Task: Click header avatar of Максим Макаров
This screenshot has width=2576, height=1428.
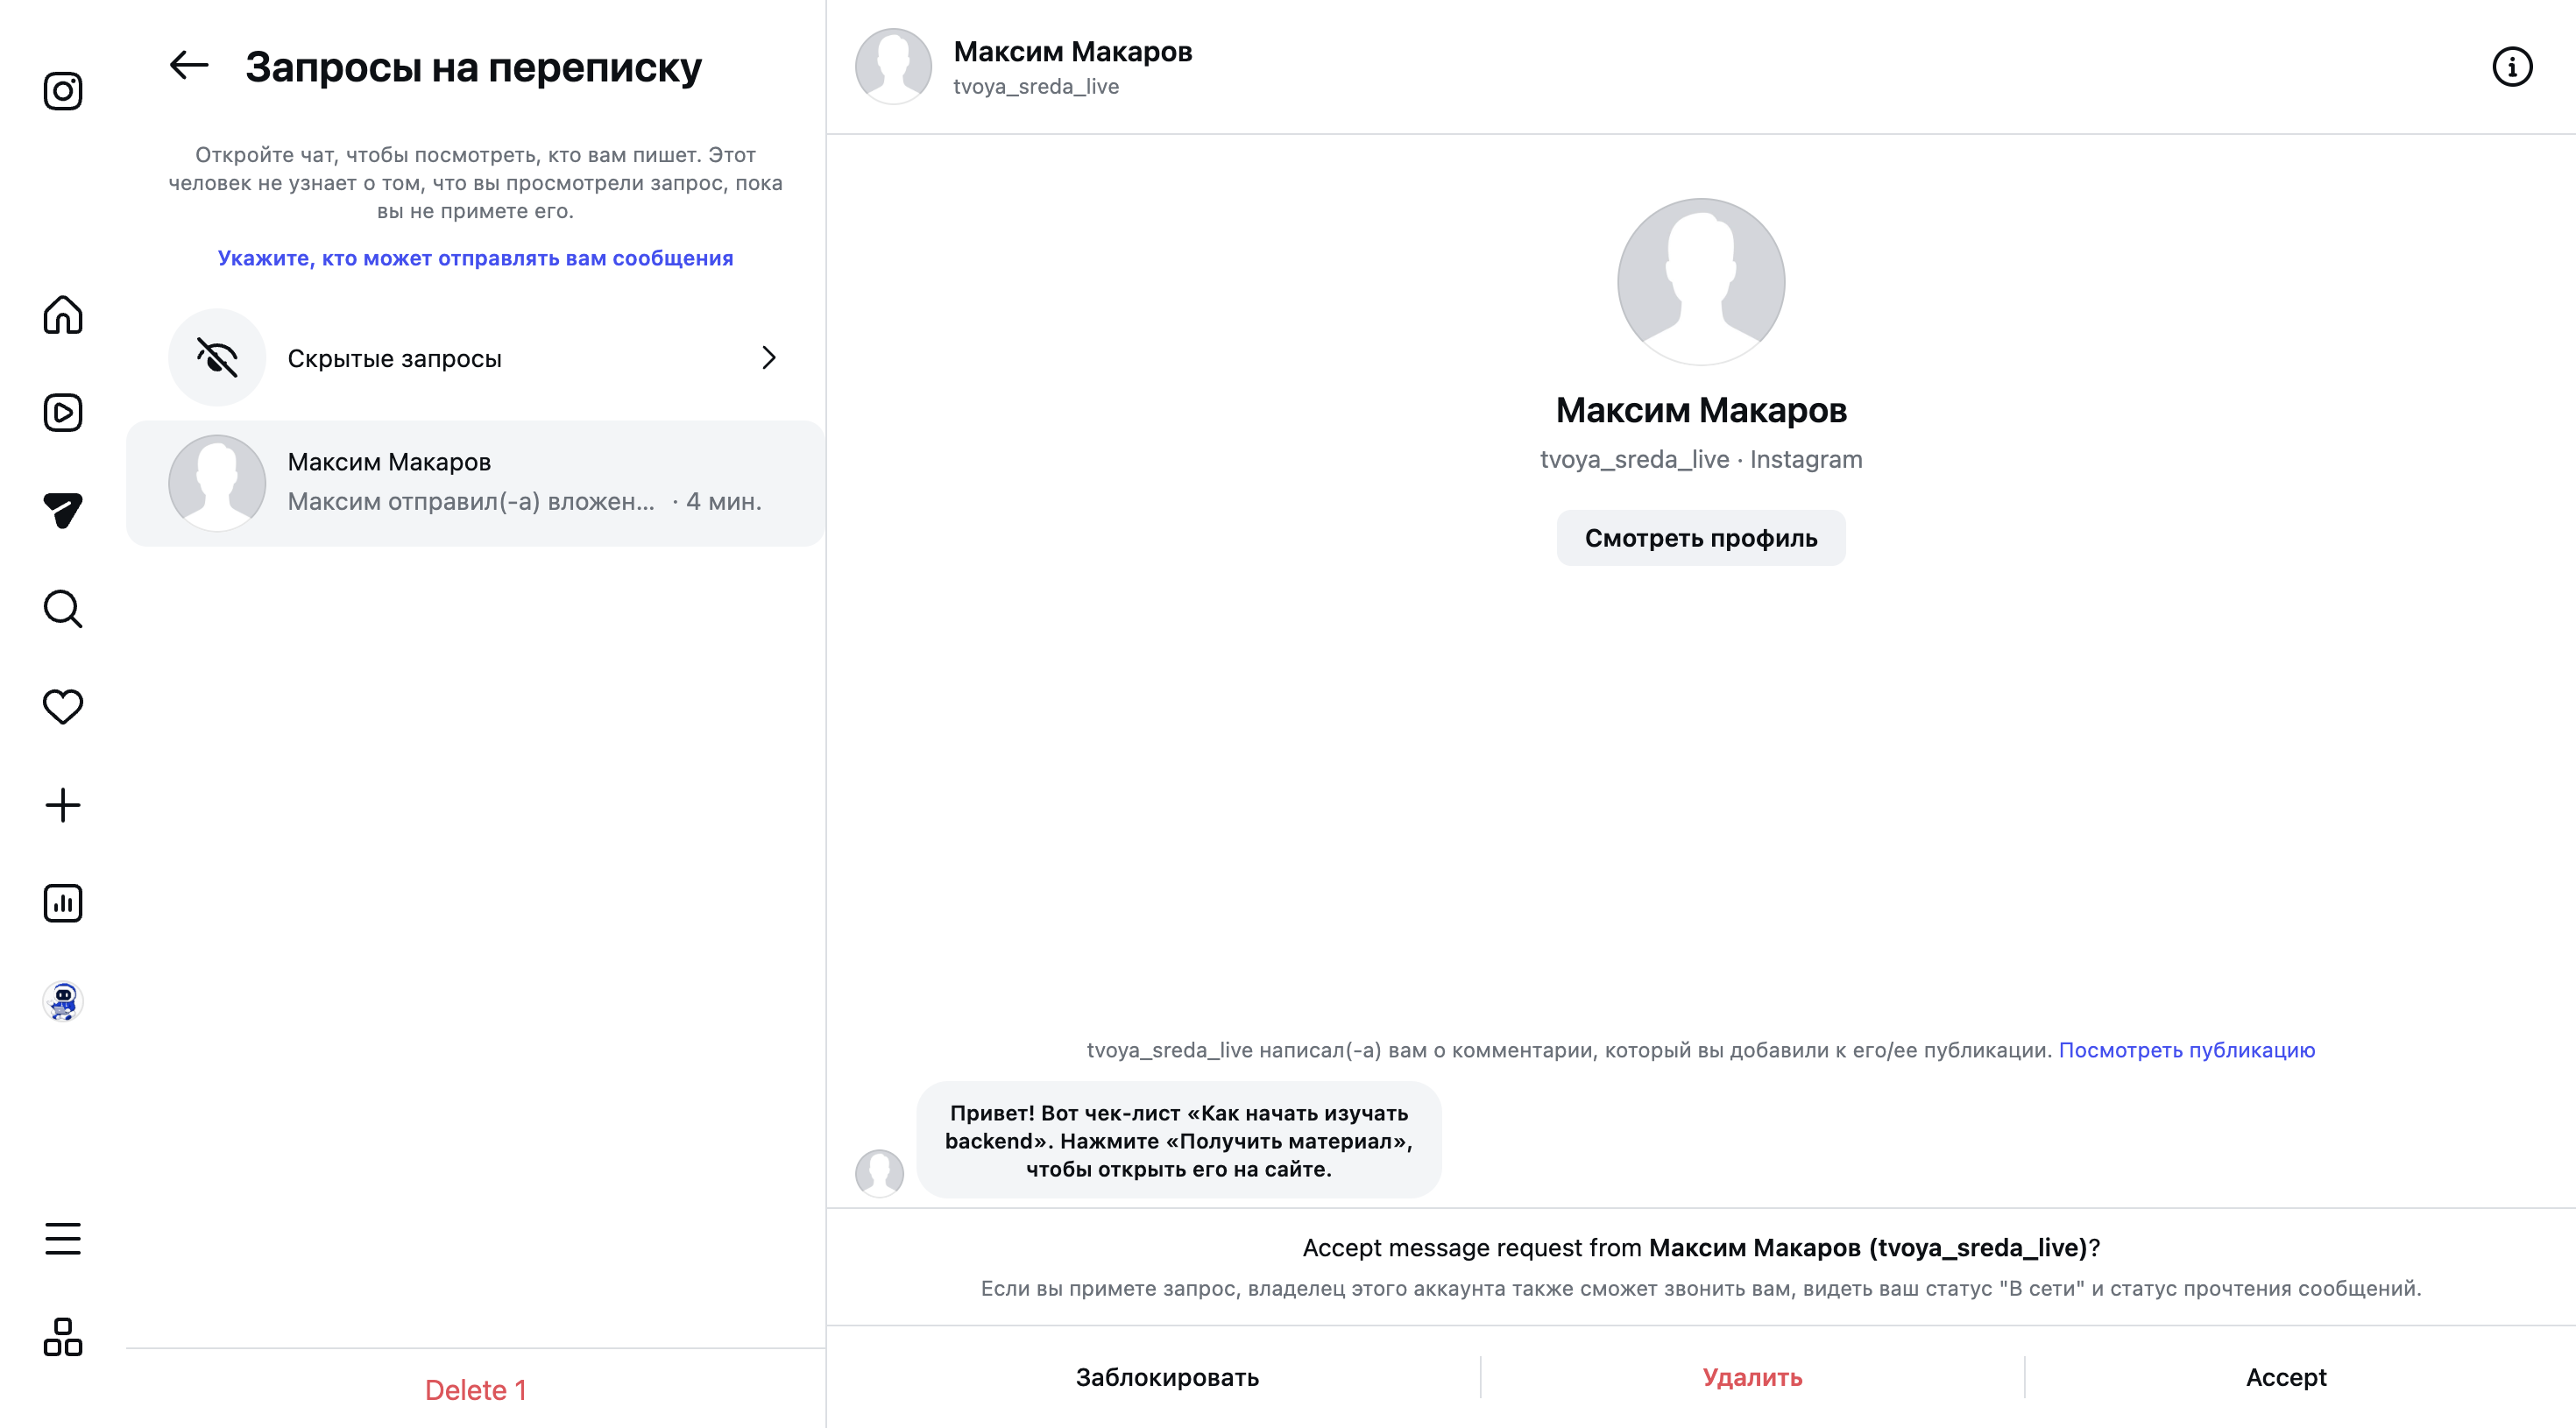Action: pyautogui.click(x=893, y=66)
